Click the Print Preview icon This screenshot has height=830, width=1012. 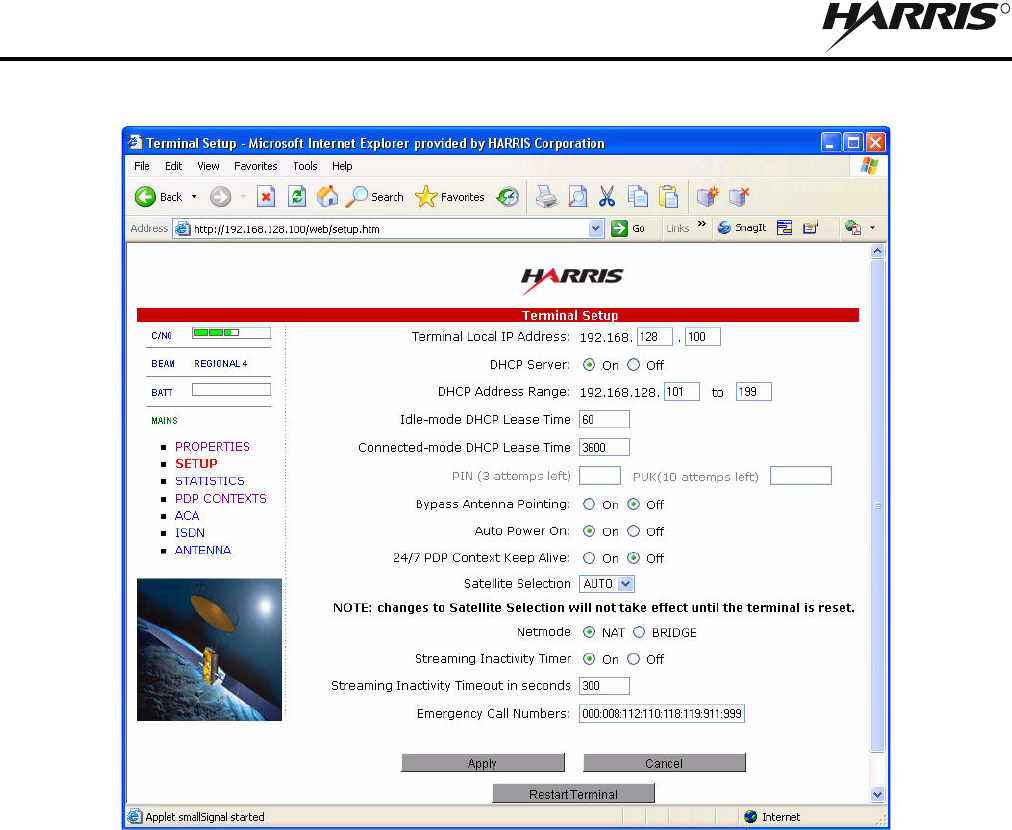577,197
